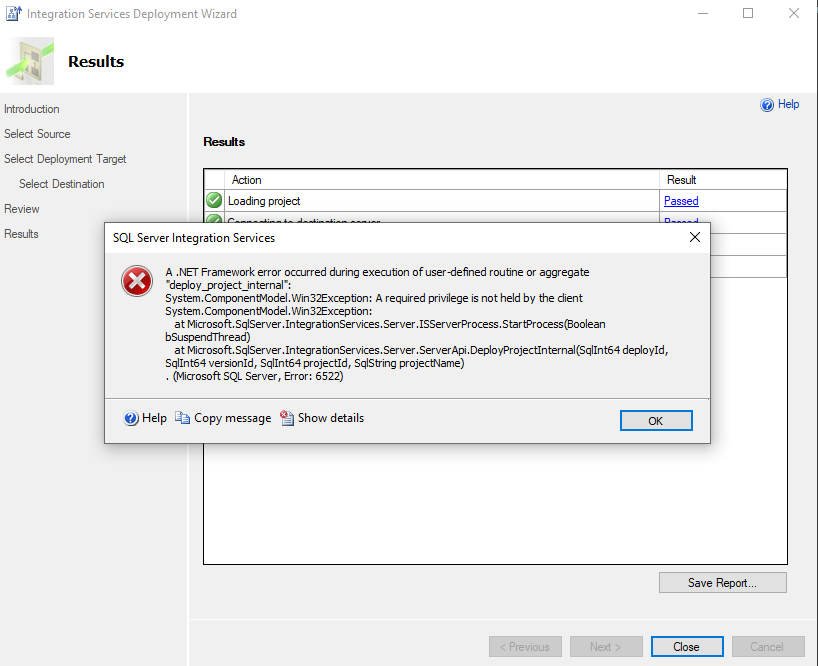Click the green checkmark beside Loading project
This screenshot has width=818, height=666.
click(x=213, y=200)
